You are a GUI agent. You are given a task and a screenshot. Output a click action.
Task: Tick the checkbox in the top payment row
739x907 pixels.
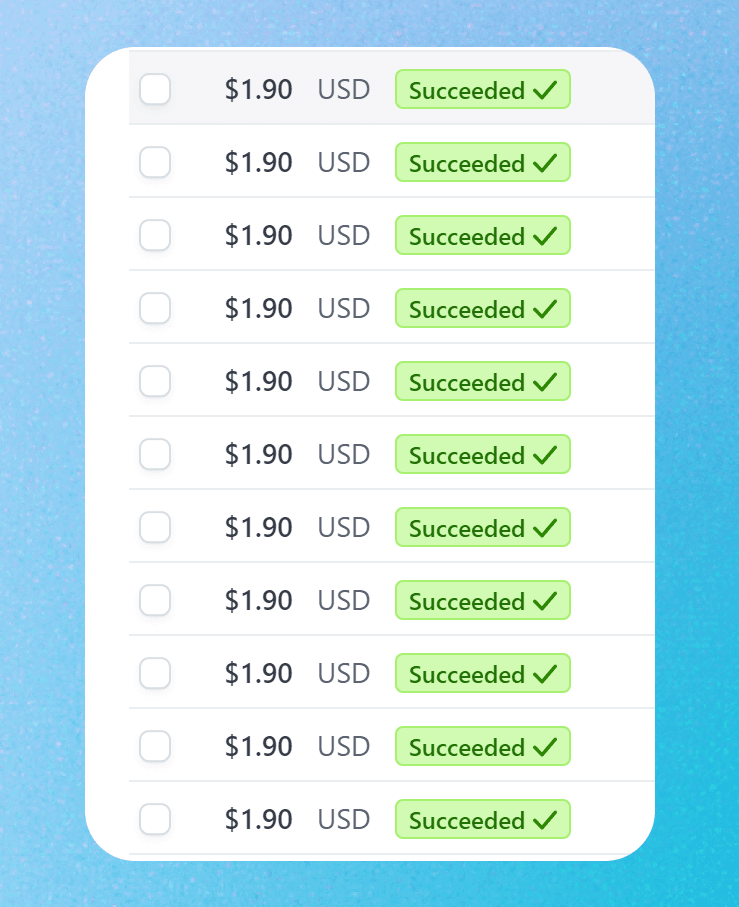(155, 89)
